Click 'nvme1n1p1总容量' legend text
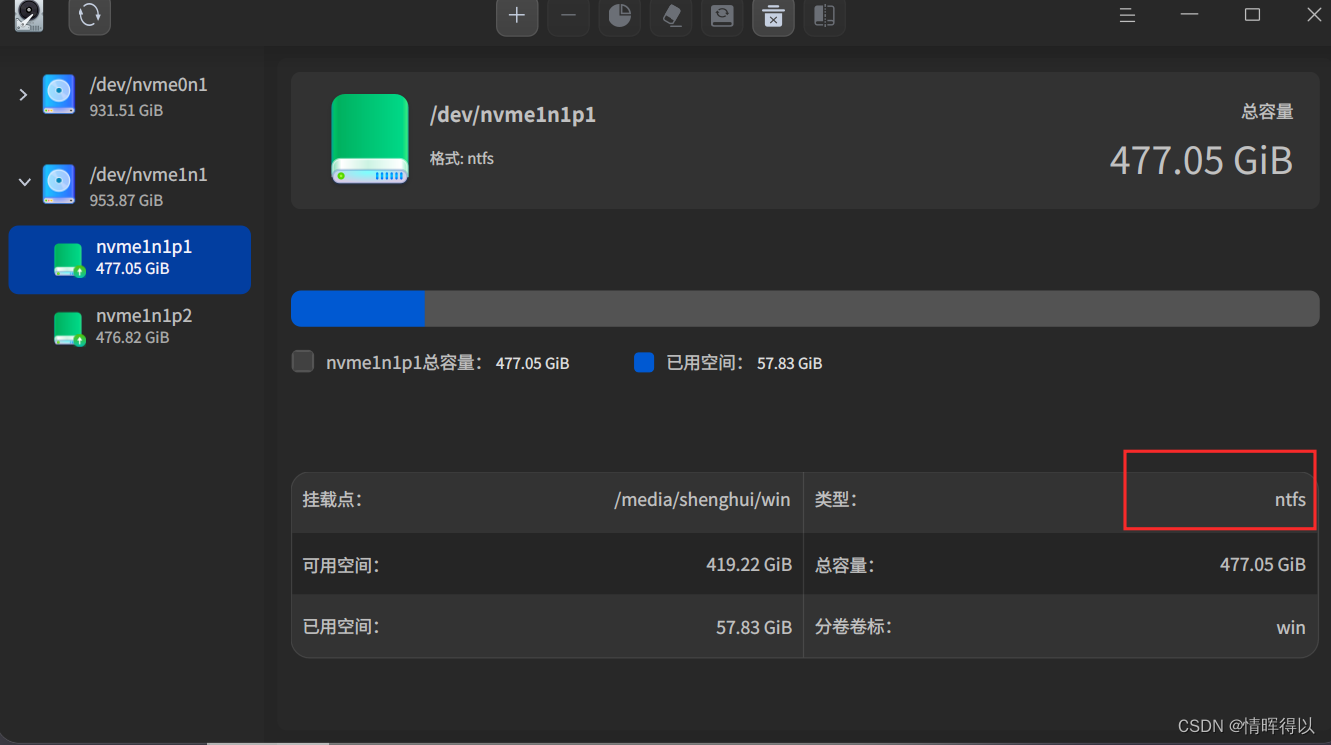The height and width of the screenshot is (745, 1331). point(405,363)
